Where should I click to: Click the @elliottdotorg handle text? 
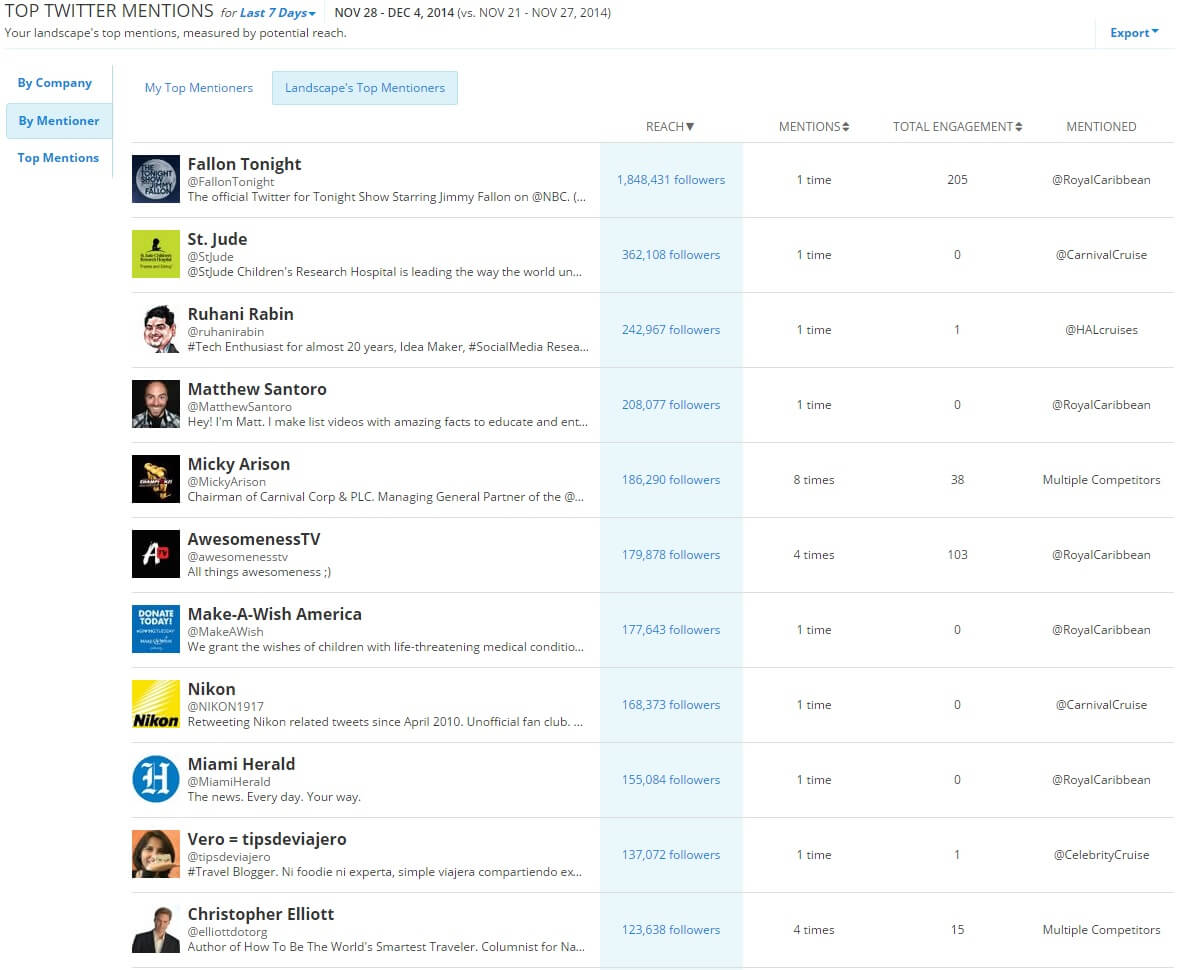click(228, 931)
